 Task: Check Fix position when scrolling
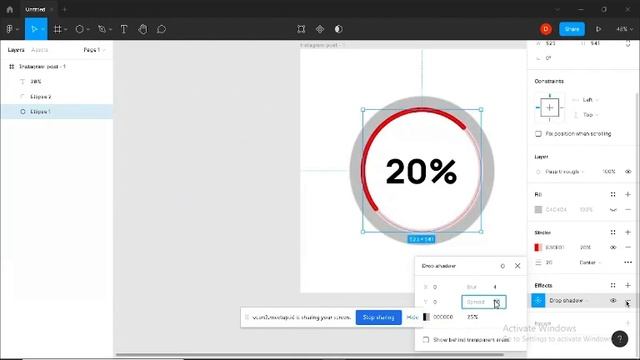click(x=538, y=134)
